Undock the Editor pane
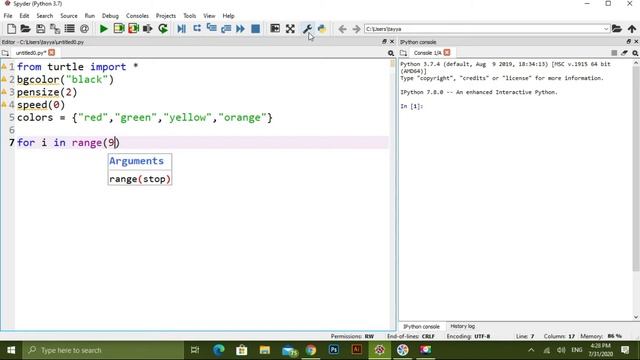 [x=384, y=42]
